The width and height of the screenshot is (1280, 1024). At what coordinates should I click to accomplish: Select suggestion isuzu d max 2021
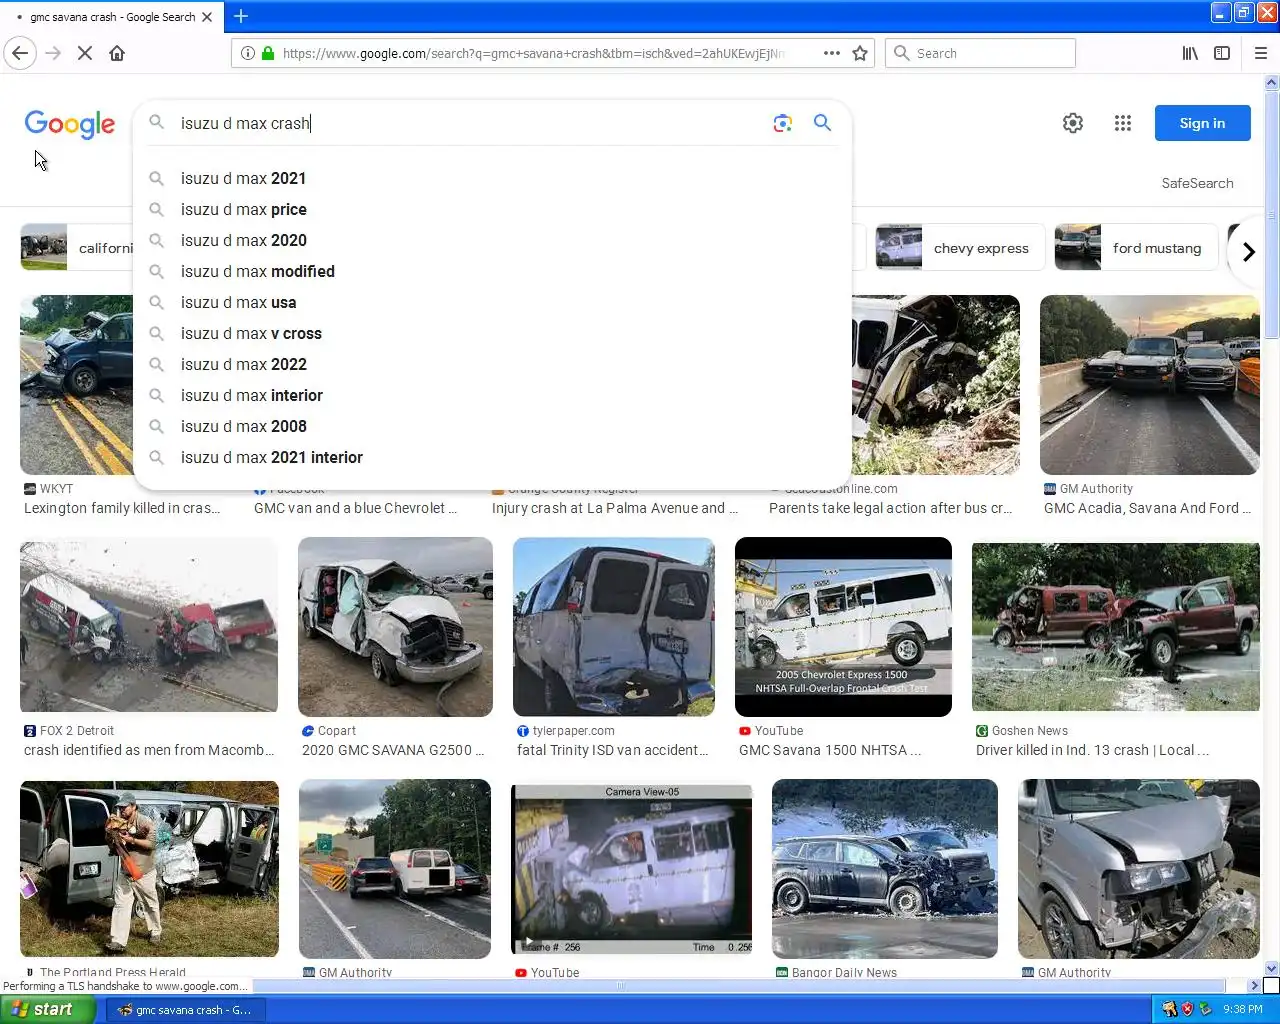point(492,178)
